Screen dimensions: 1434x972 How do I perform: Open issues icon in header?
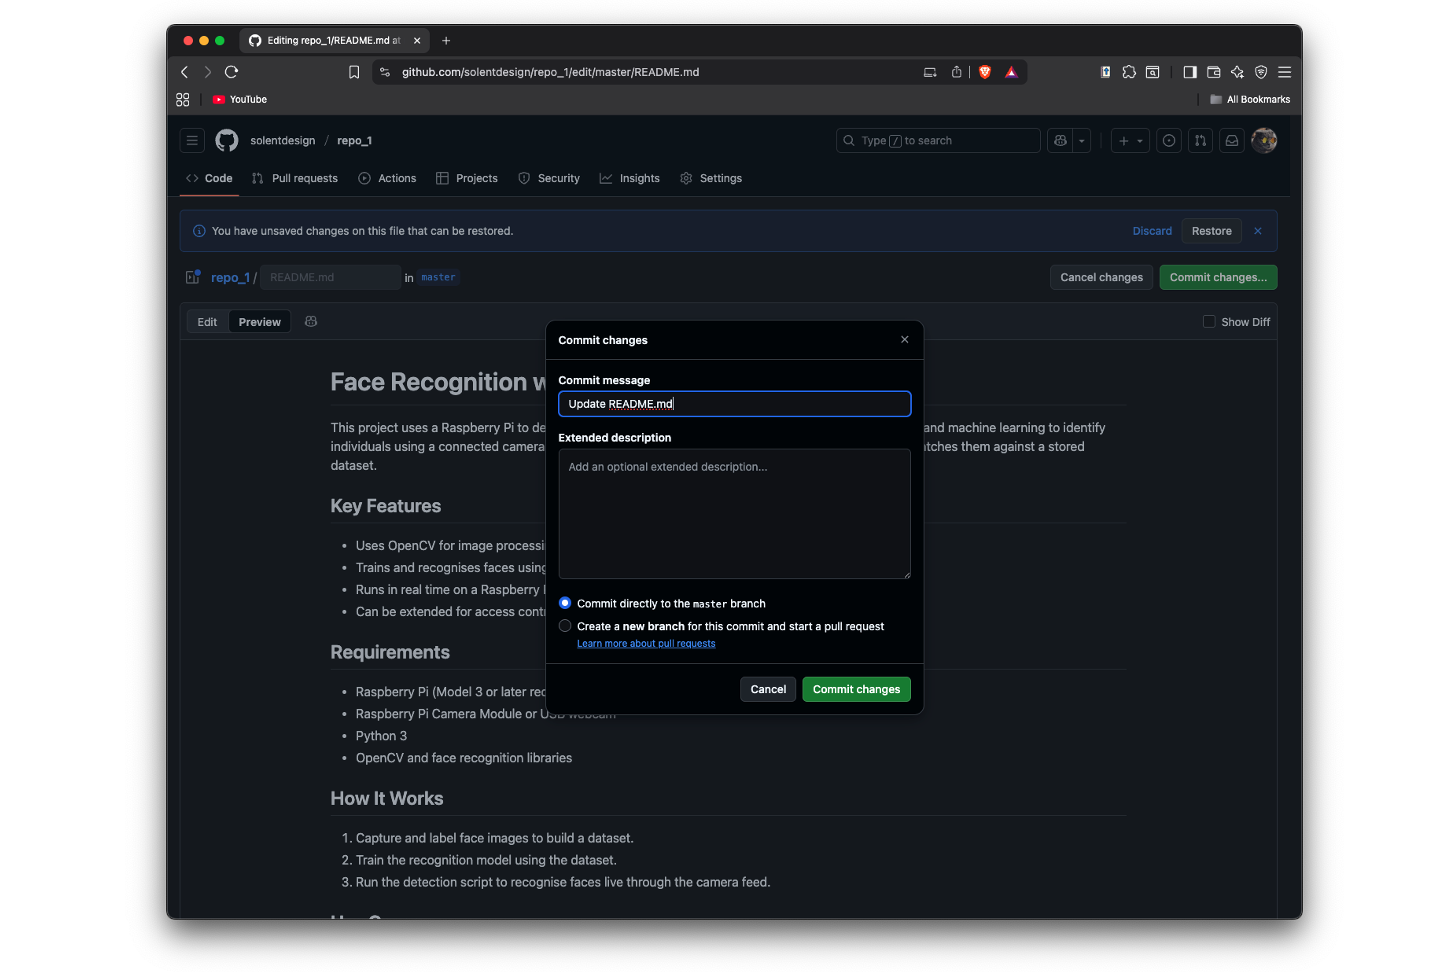[1168, 141]
